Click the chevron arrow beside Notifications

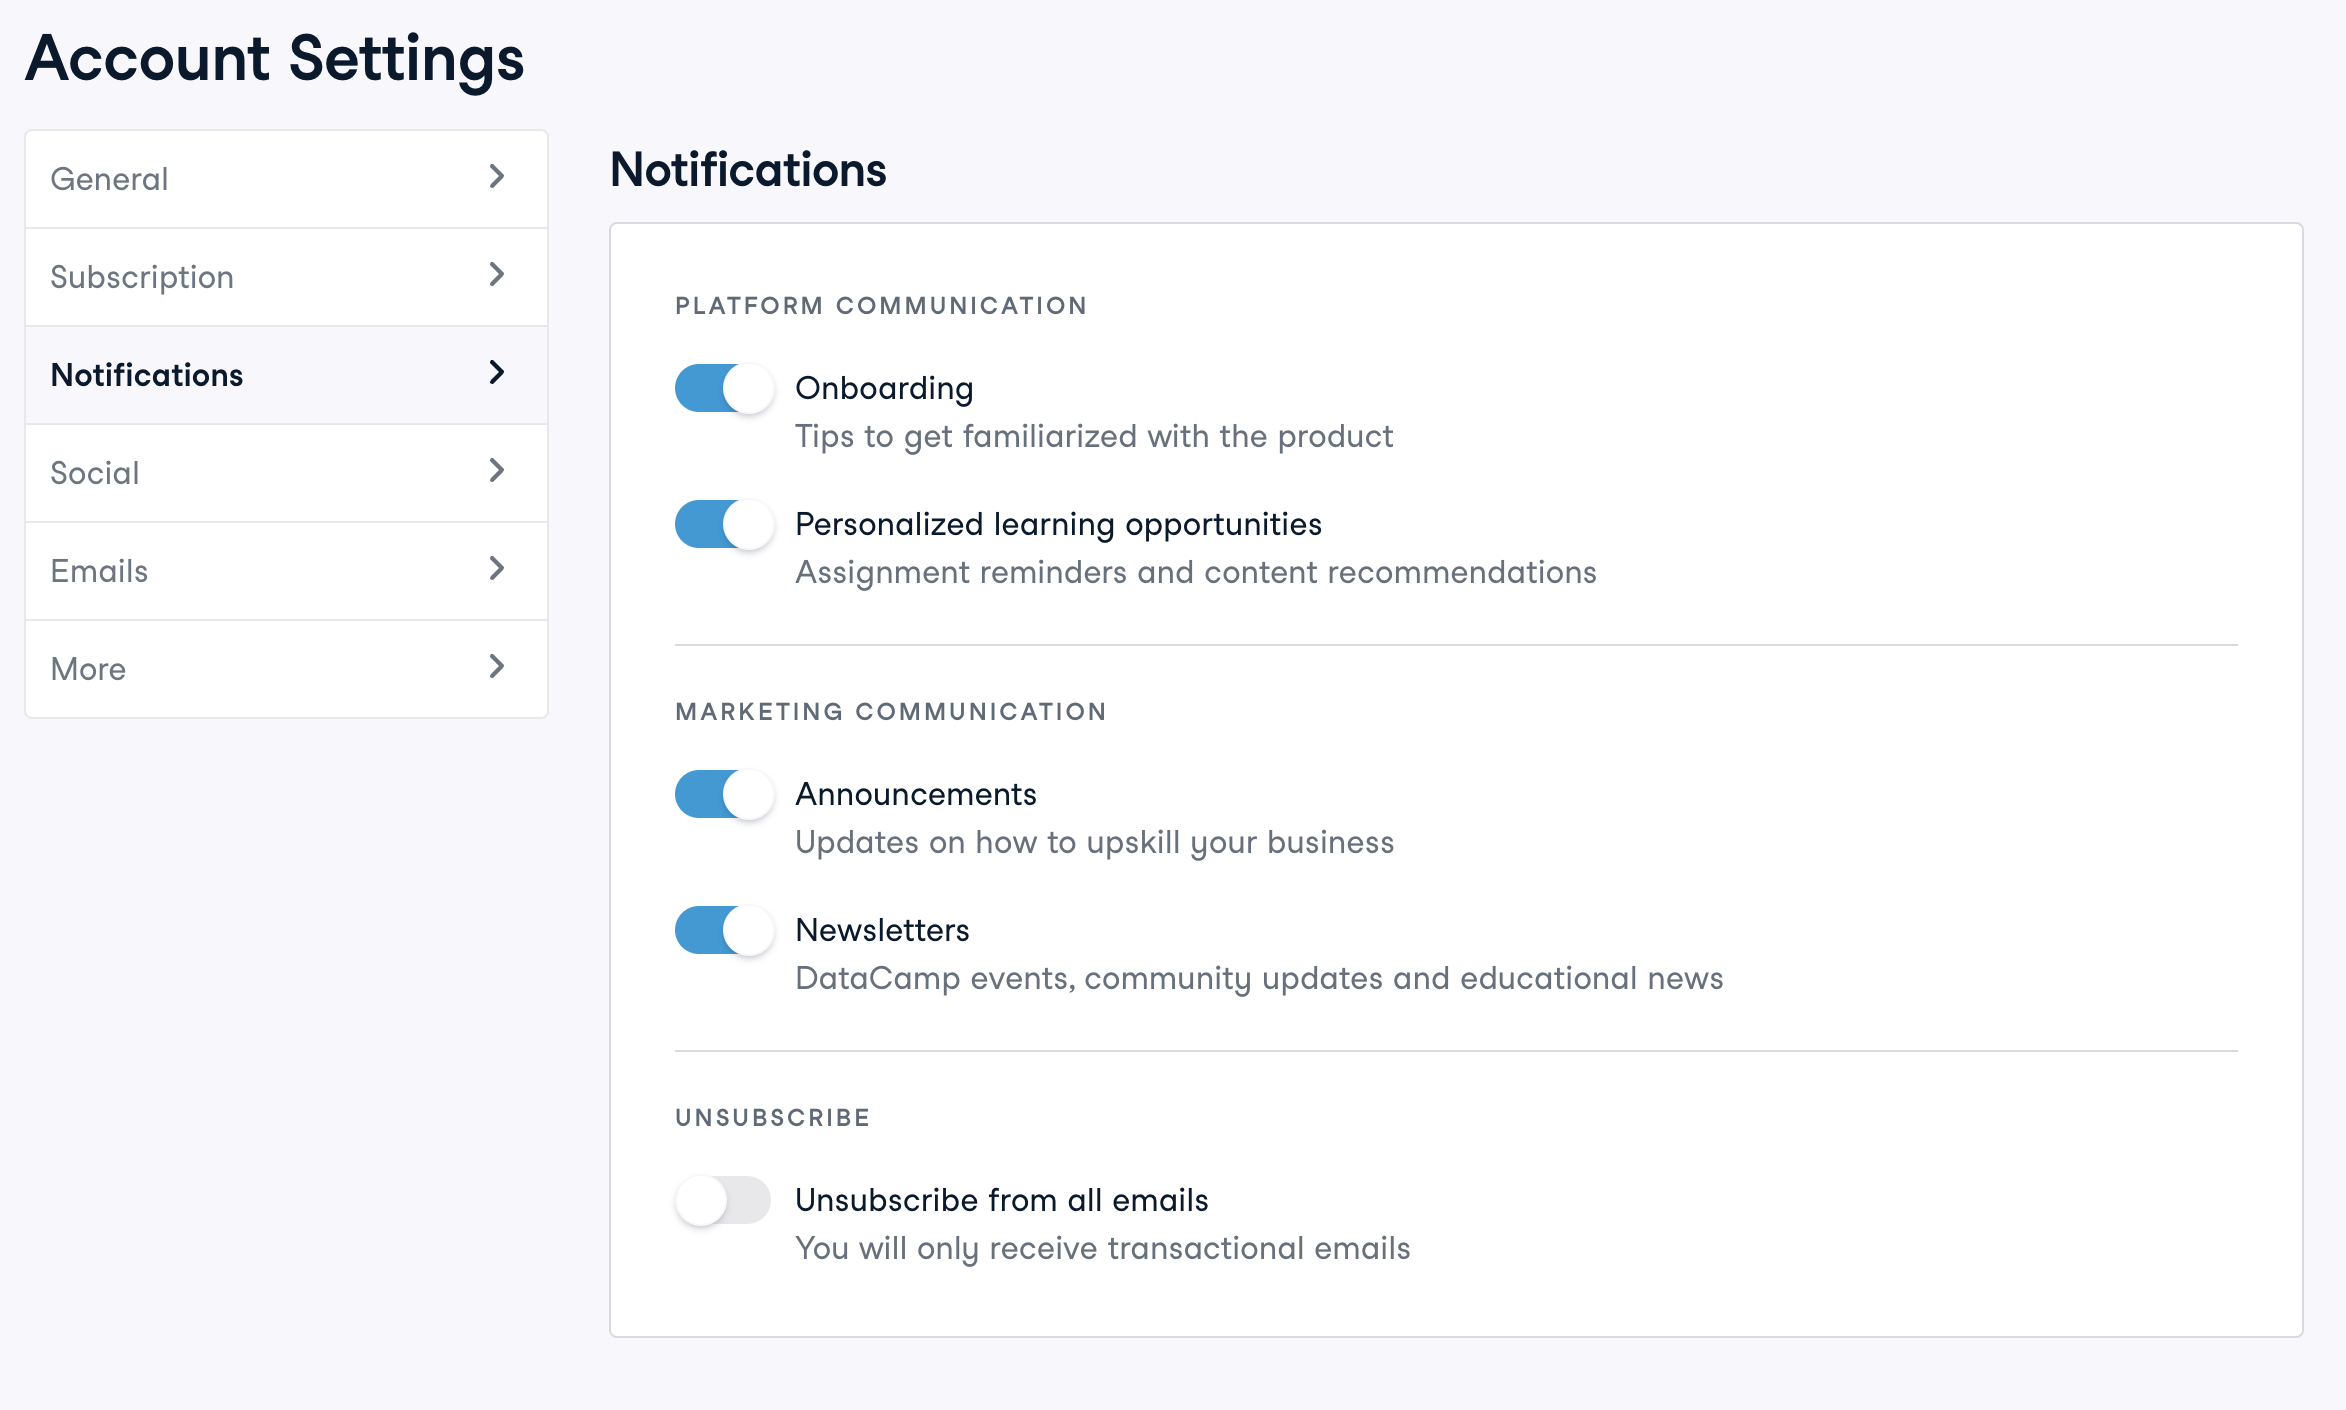497,373
